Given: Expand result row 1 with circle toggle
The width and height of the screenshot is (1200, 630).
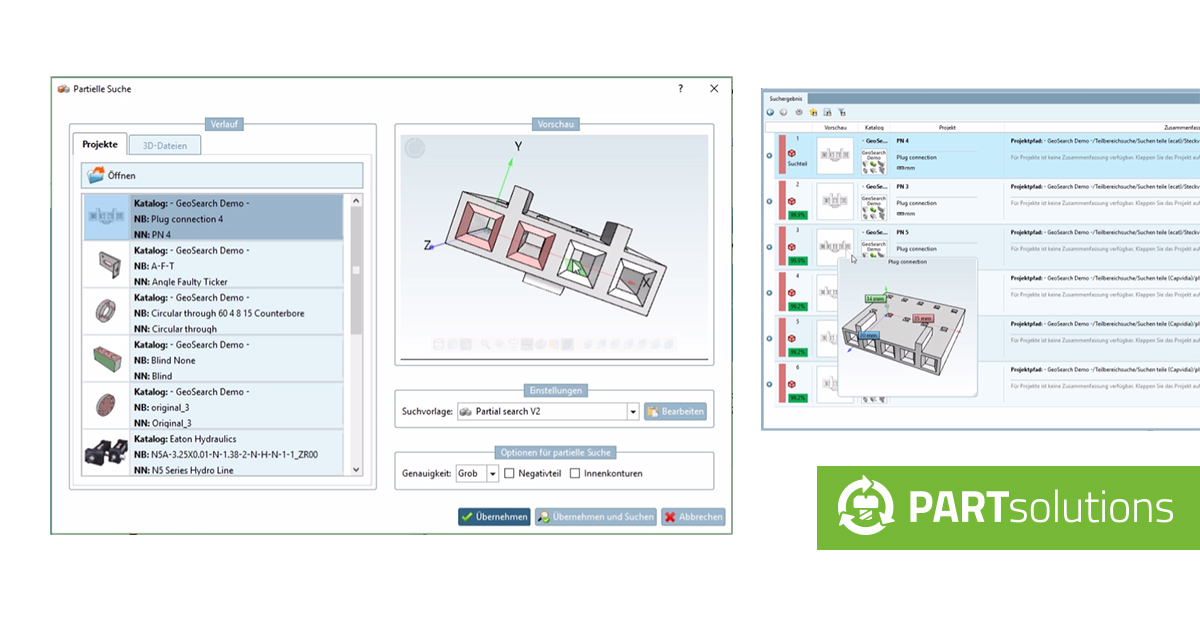Looking at the screenshot, I should 769,156.
